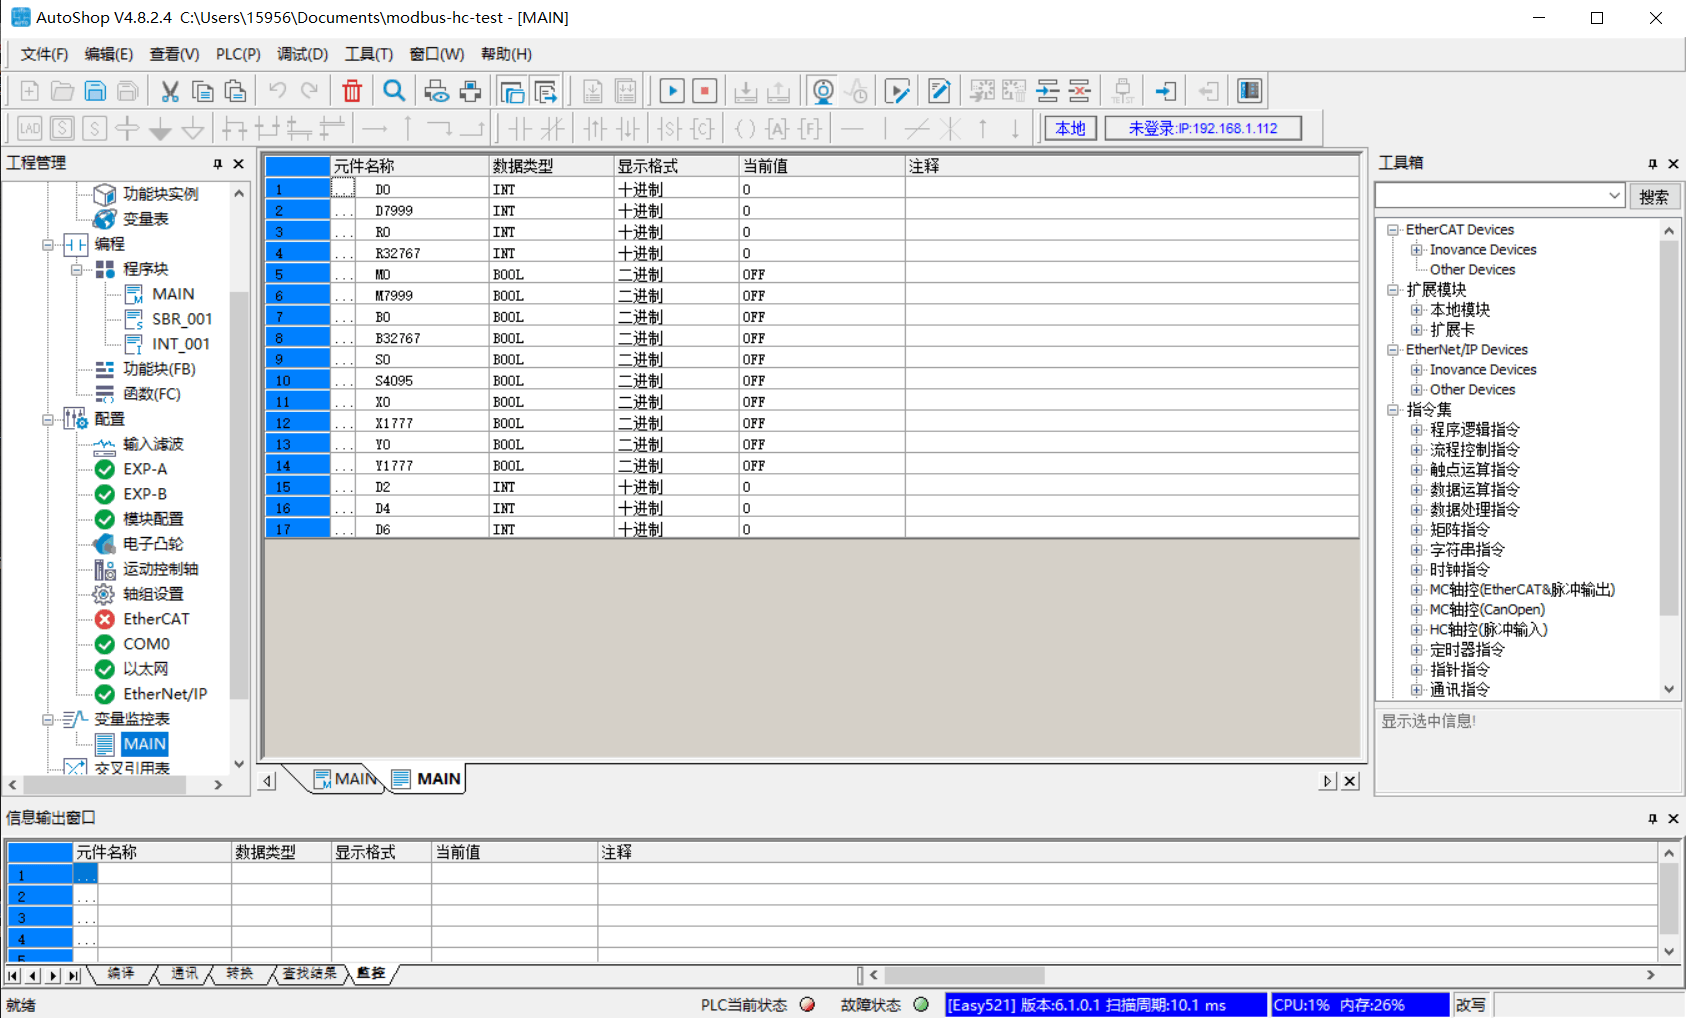Select SBR_001 in the project tree
The height and width of the screenshot is (1018, 1686).
[182, 318]
